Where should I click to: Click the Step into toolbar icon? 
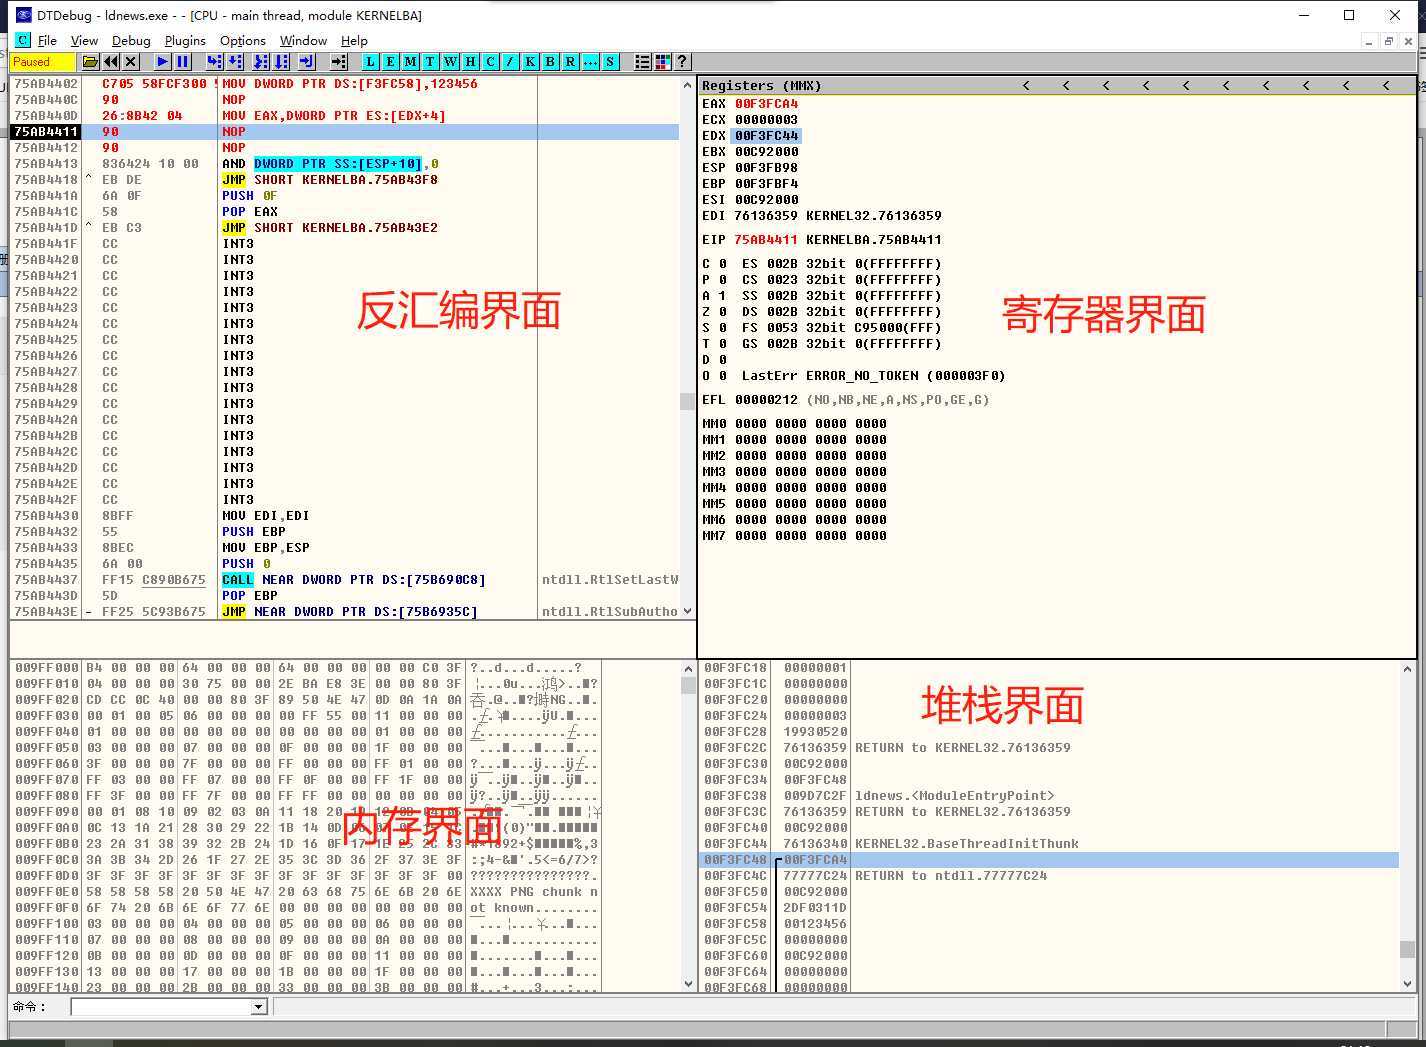click(214, 62)
